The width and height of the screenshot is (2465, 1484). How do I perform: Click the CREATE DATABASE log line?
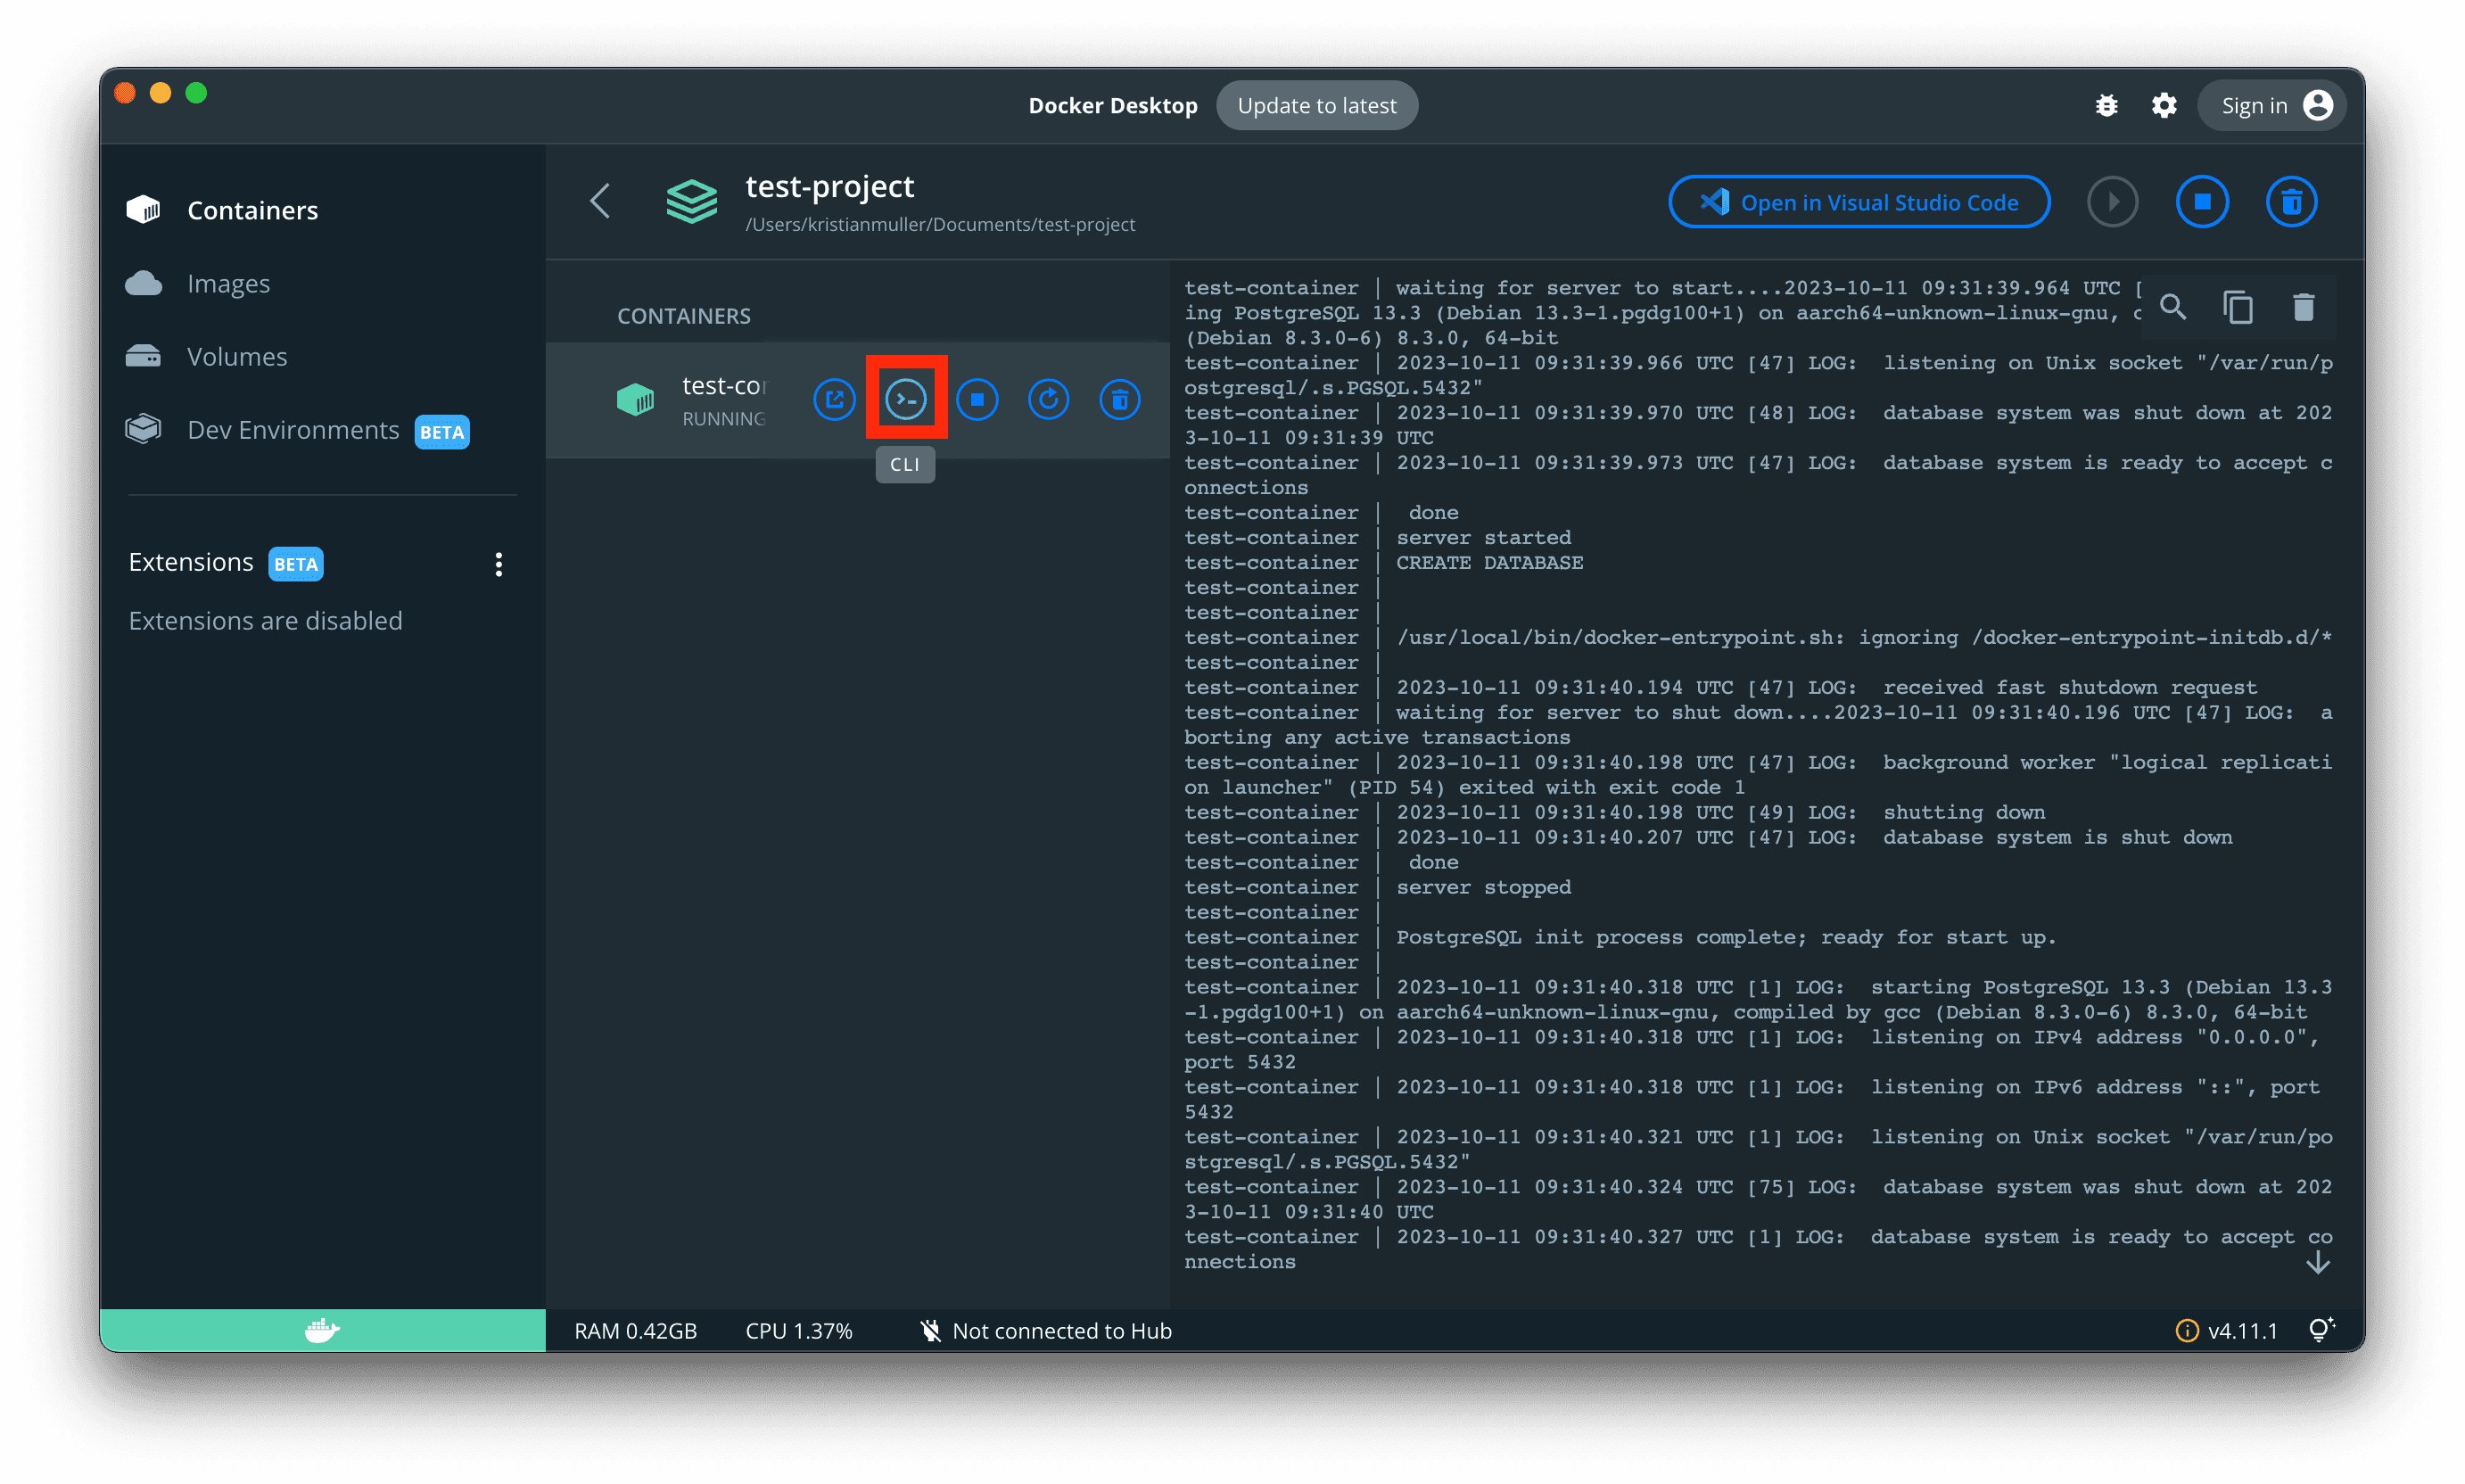[1489, 563]
